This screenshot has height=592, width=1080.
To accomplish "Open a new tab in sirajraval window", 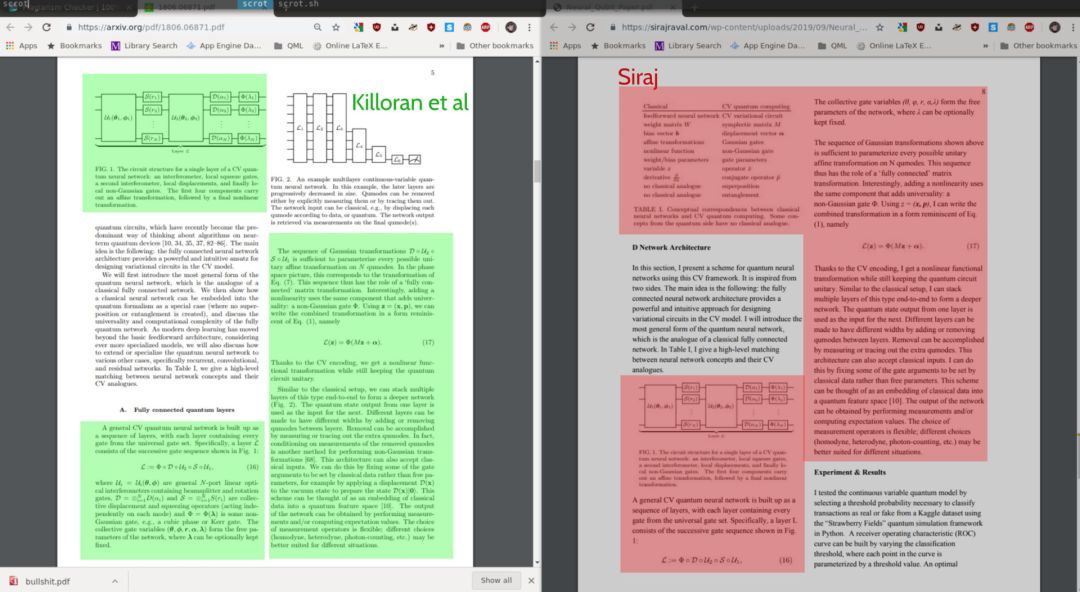I will 694,7.
